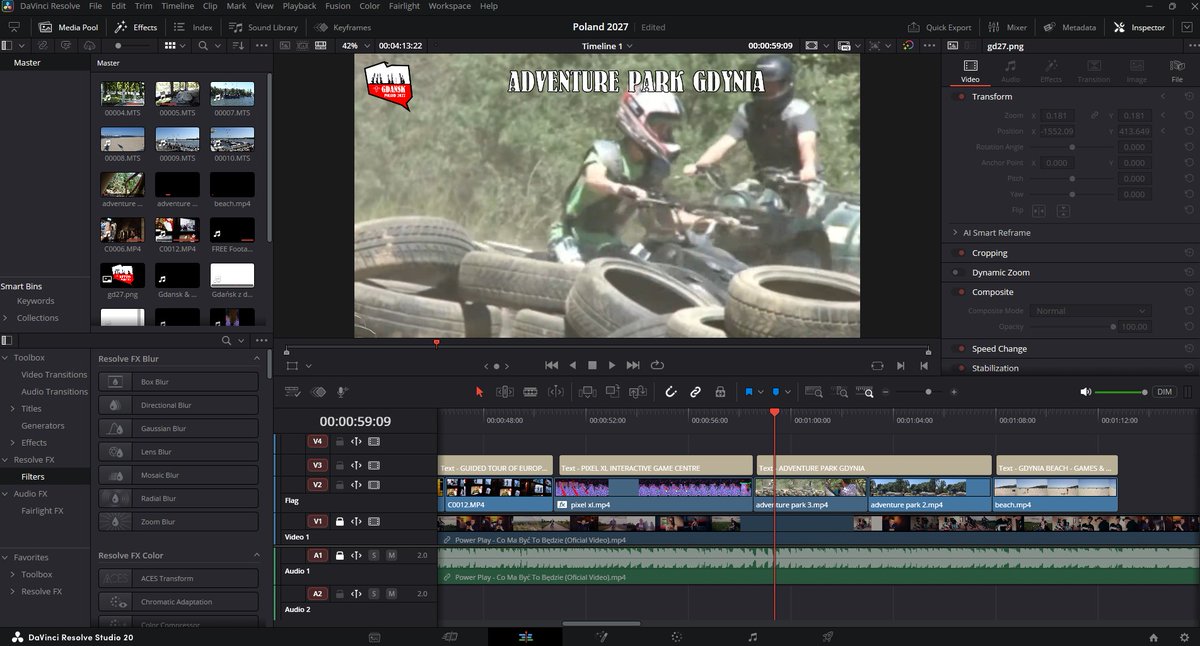Click the Quick Export button
The image size is (1200, 646).
point(940,27)
